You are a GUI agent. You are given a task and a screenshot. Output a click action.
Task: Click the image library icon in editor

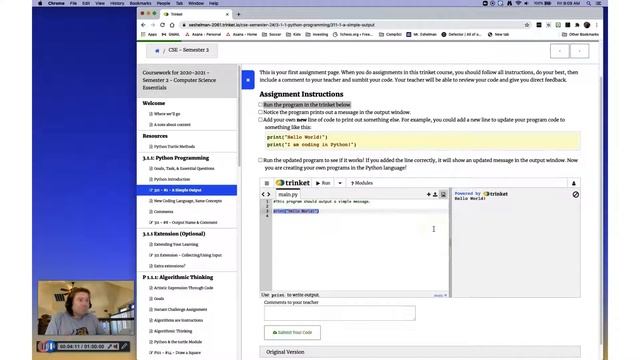(443, 194)
